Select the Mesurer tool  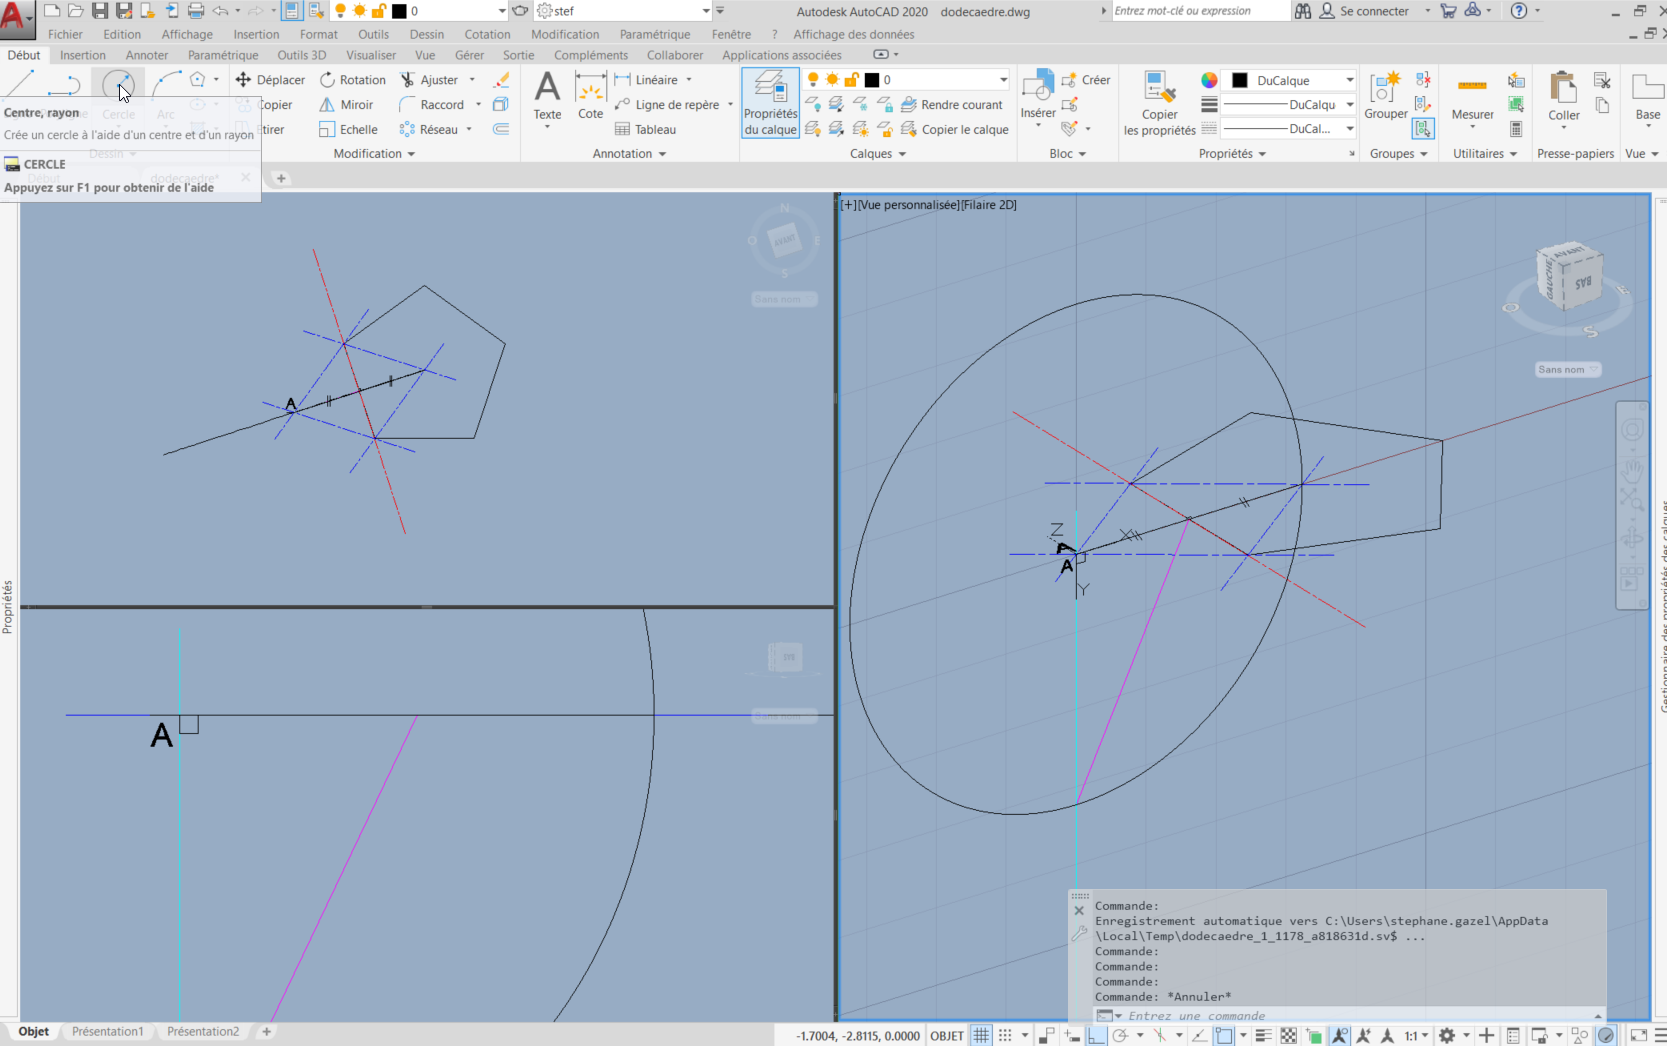coord(1472,96)
